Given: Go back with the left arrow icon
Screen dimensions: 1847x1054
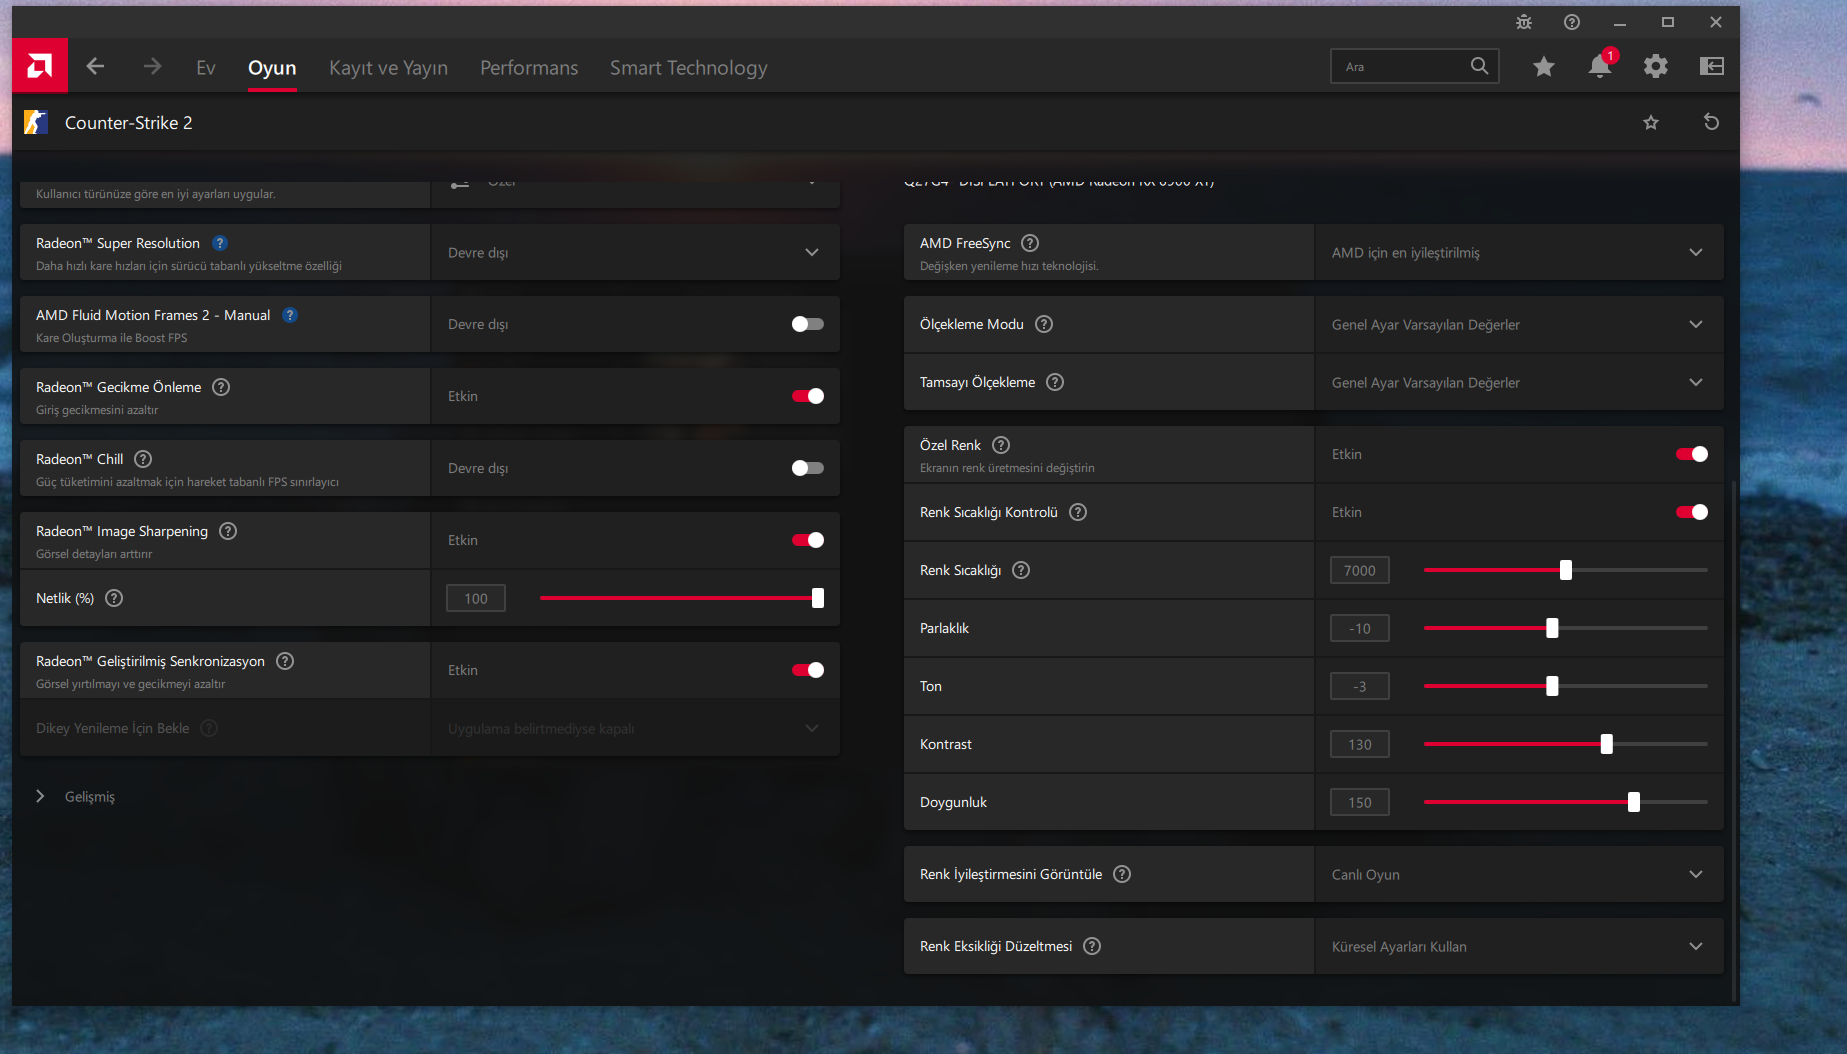Looking at the screenshot, I should (96, 66).
